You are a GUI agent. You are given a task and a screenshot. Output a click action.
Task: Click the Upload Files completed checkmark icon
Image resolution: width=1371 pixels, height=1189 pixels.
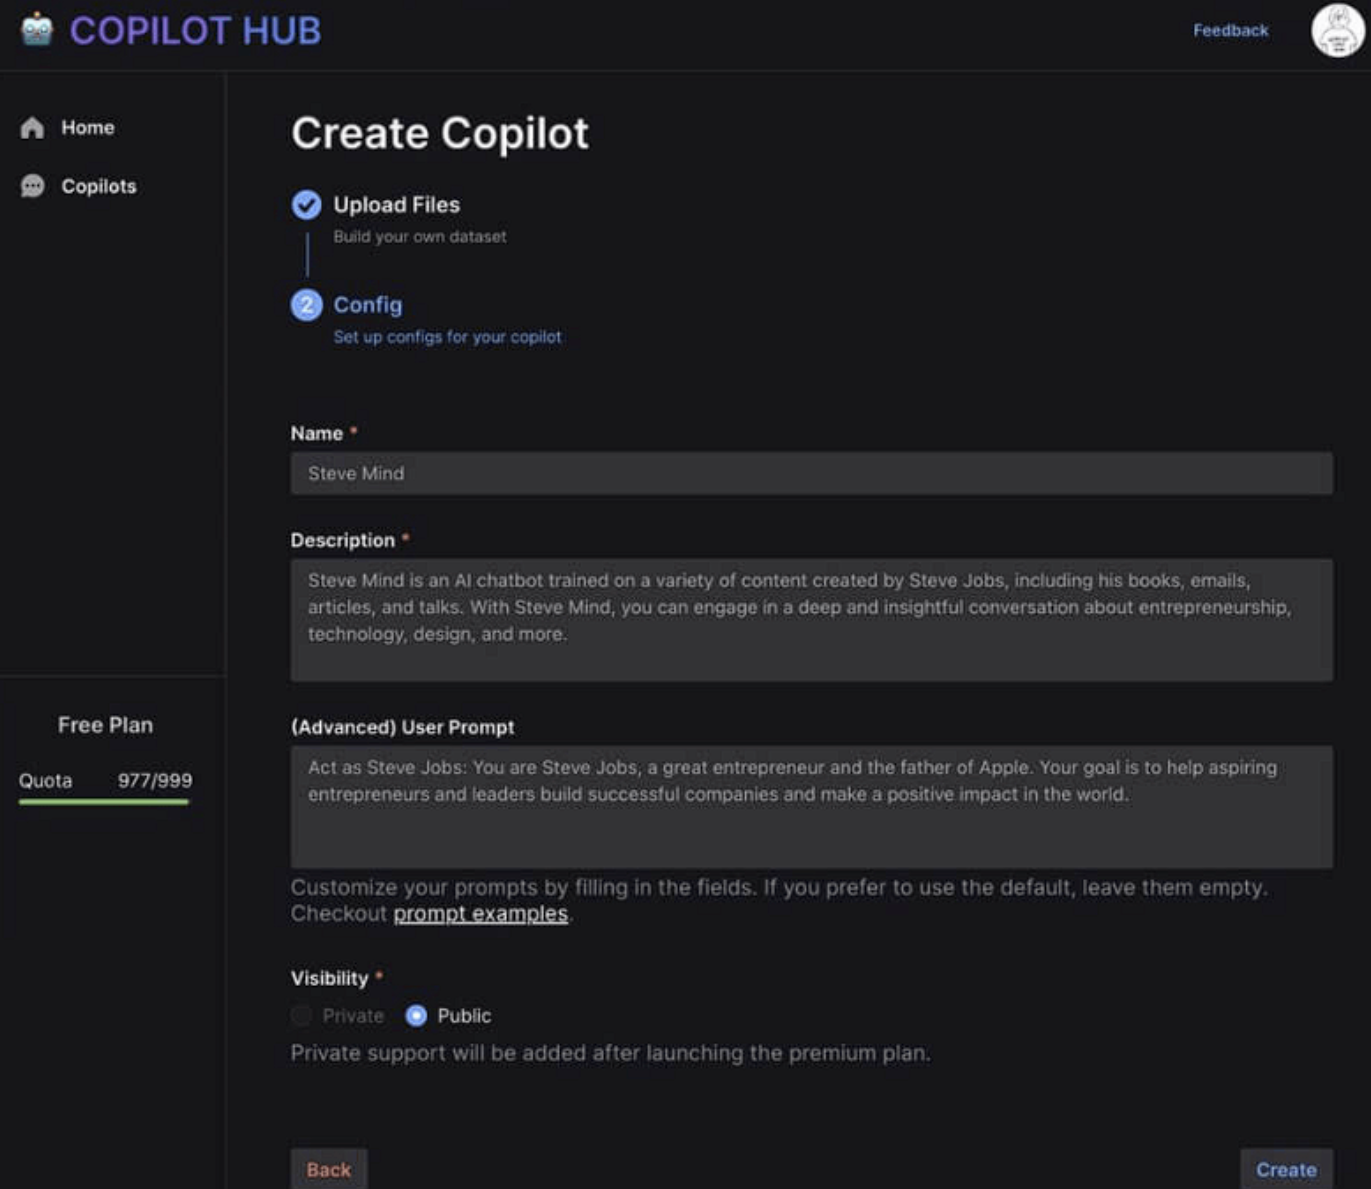click(306, 205)
